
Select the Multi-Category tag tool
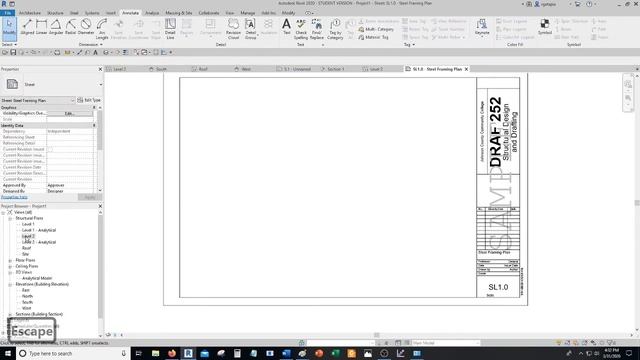[376, 29]
